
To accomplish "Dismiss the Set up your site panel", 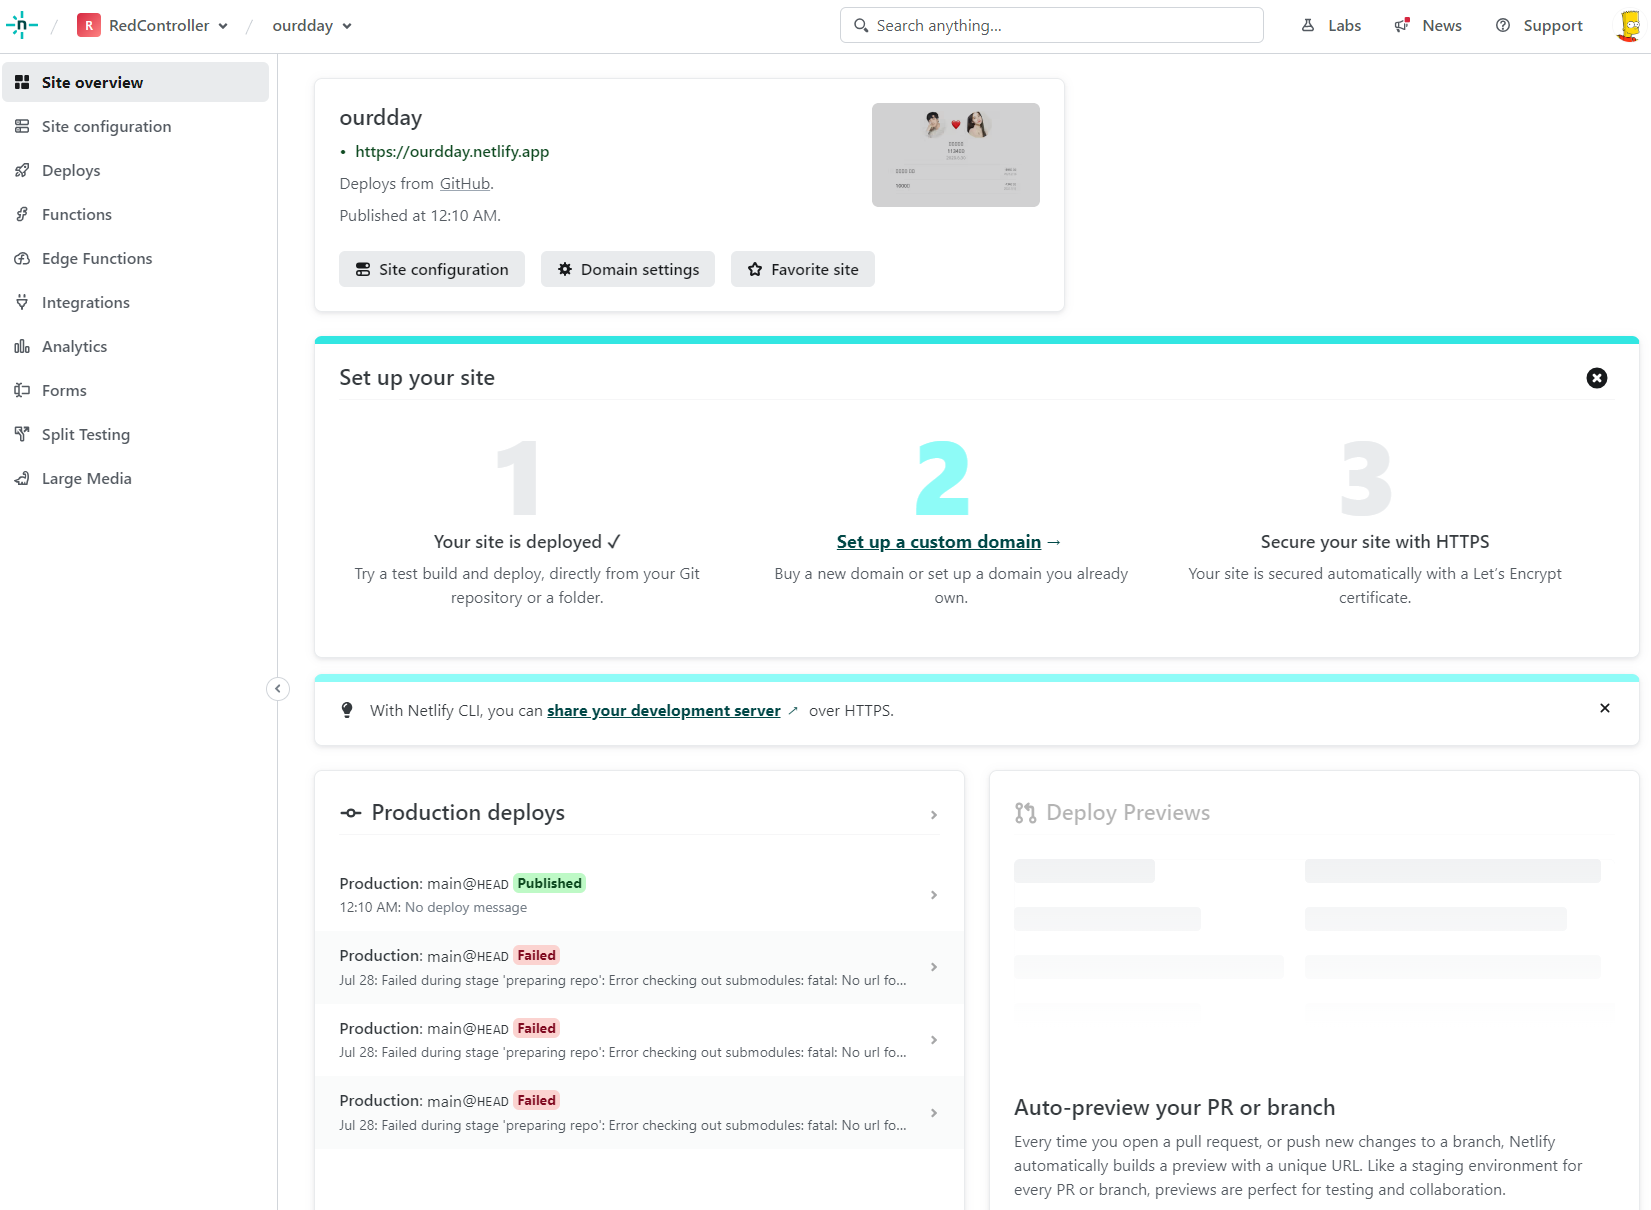I will pyautogui.click(x=1597, y=378).
